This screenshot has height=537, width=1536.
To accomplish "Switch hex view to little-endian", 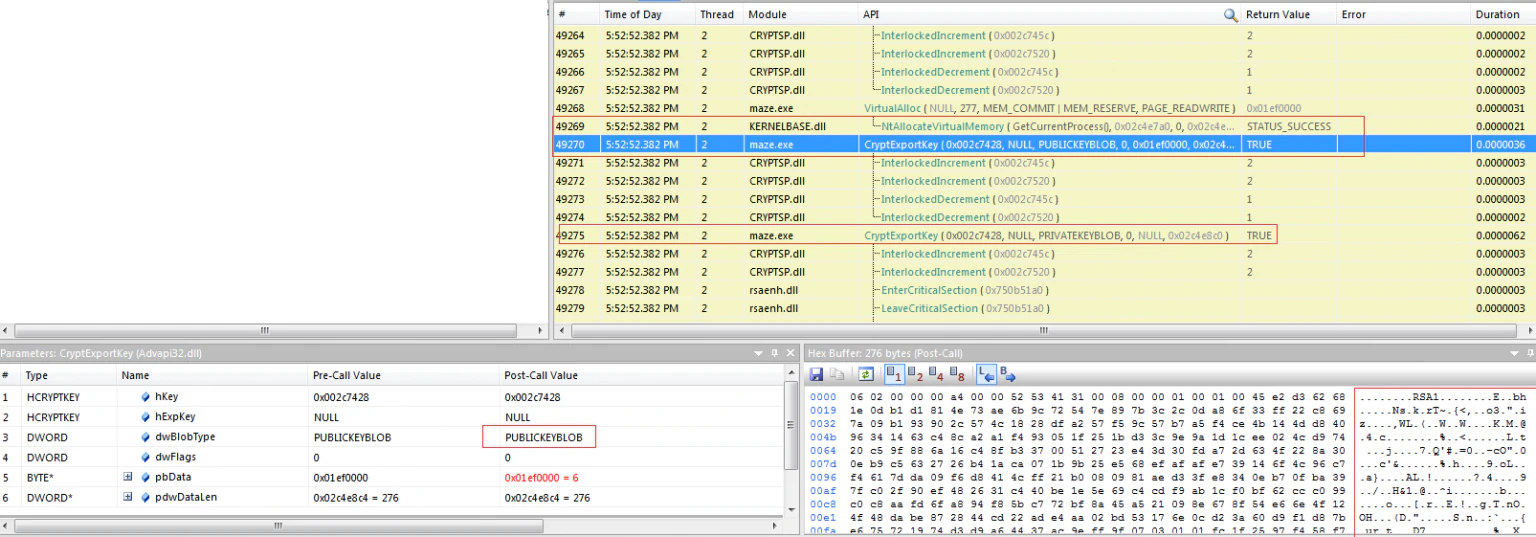I will pos(986,375).
